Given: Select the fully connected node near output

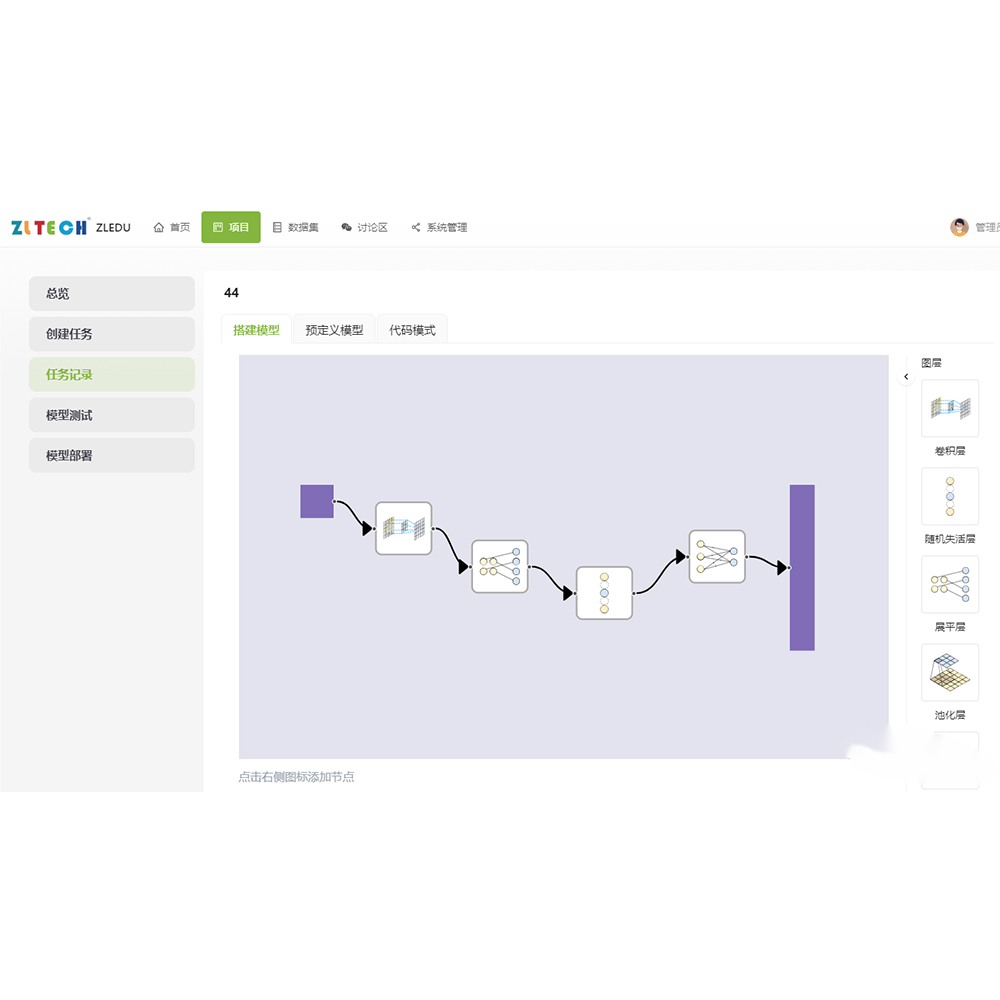Looking at the screenshot, I should point(717,557).
